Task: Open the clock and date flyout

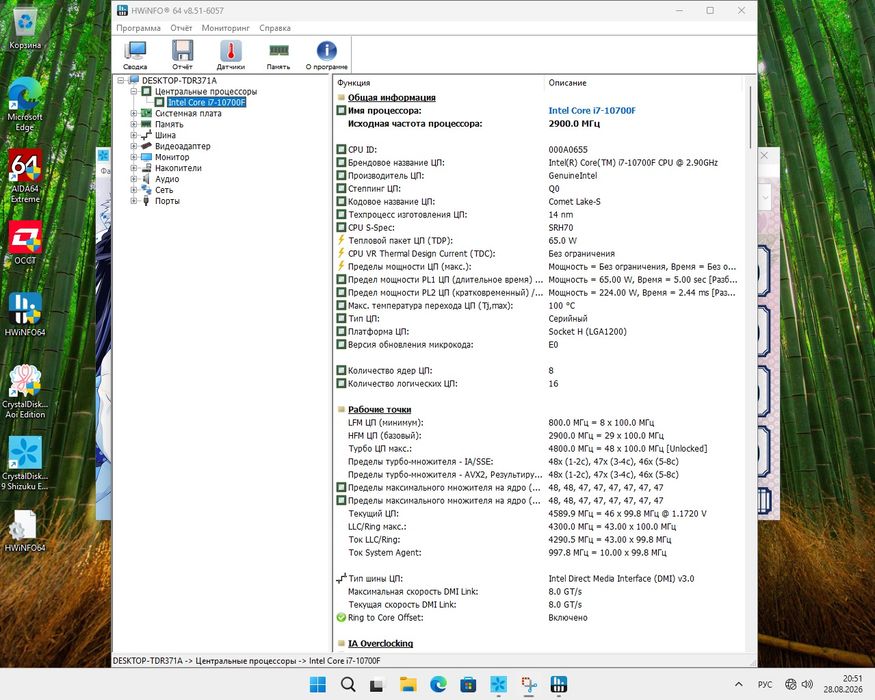Action: coord(843,684)
